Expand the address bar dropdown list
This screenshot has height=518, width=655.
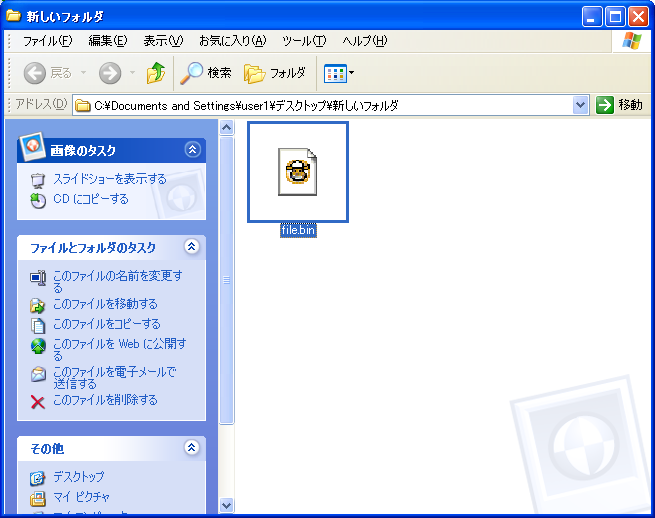coord(580,105)
